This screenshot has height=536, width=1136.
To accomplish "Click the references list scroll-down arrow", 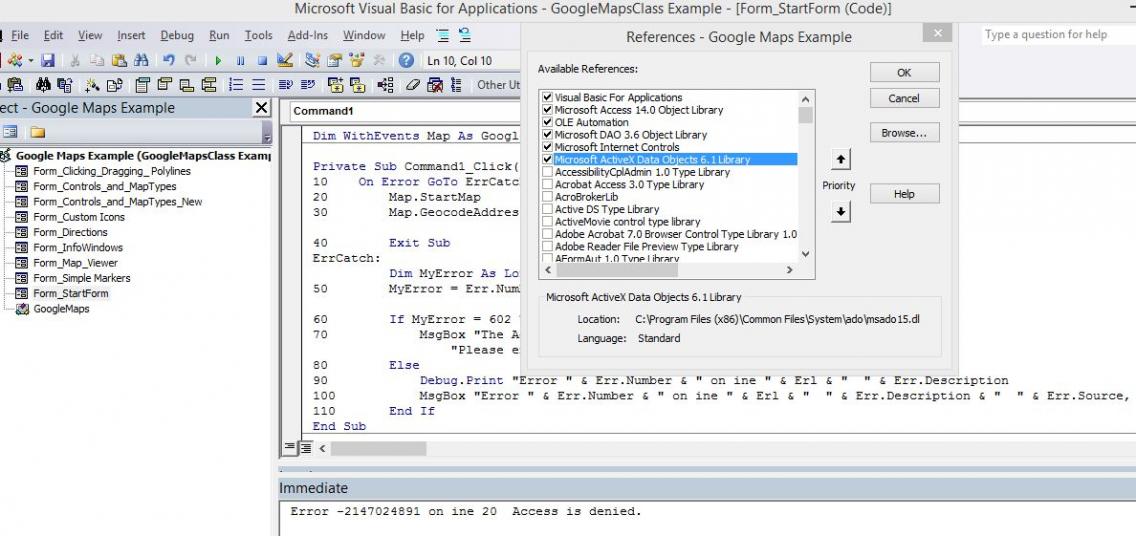I will point(806,254).
